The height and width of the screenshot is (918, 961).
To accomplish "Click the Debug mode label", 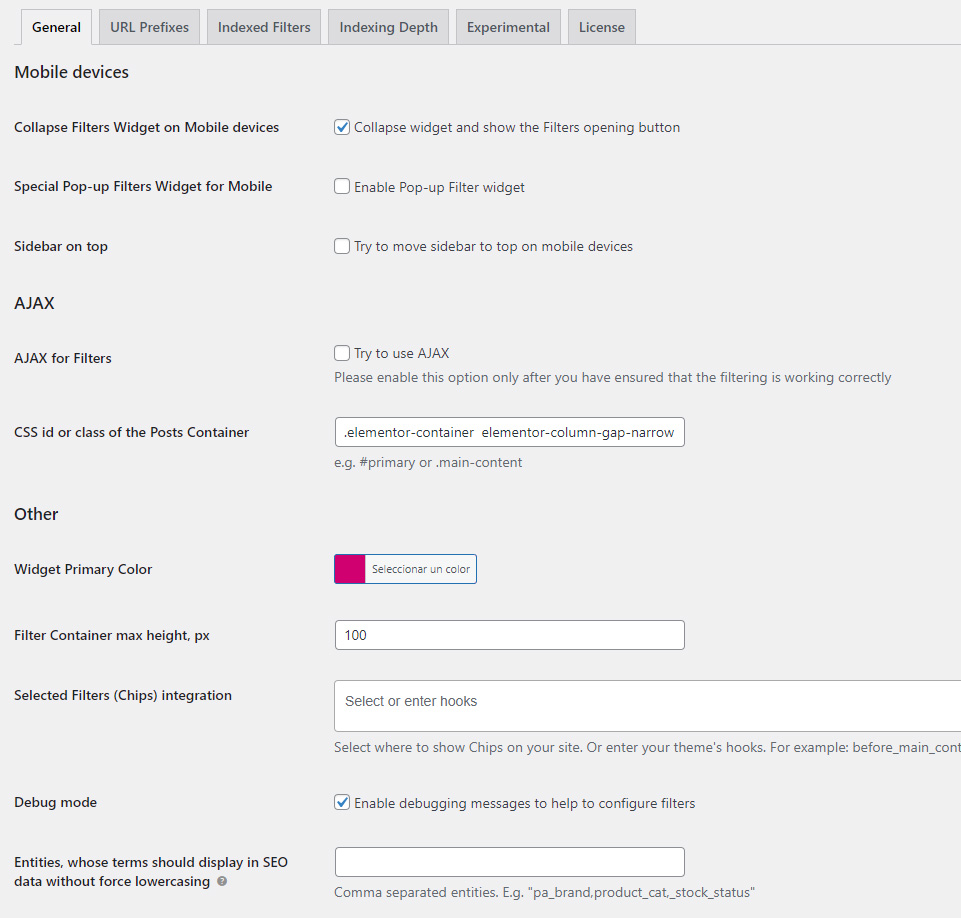I will pyautogui.click(x=55, y=802).
